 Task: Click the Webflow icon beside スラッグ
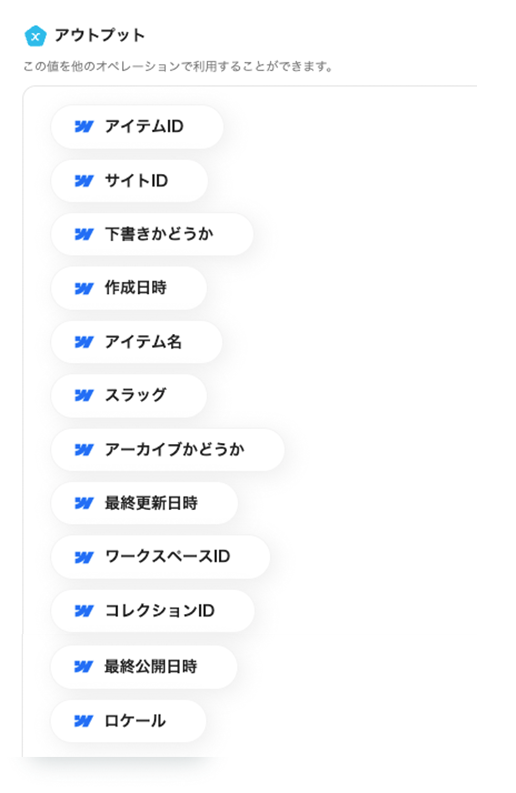pos(84,395)
